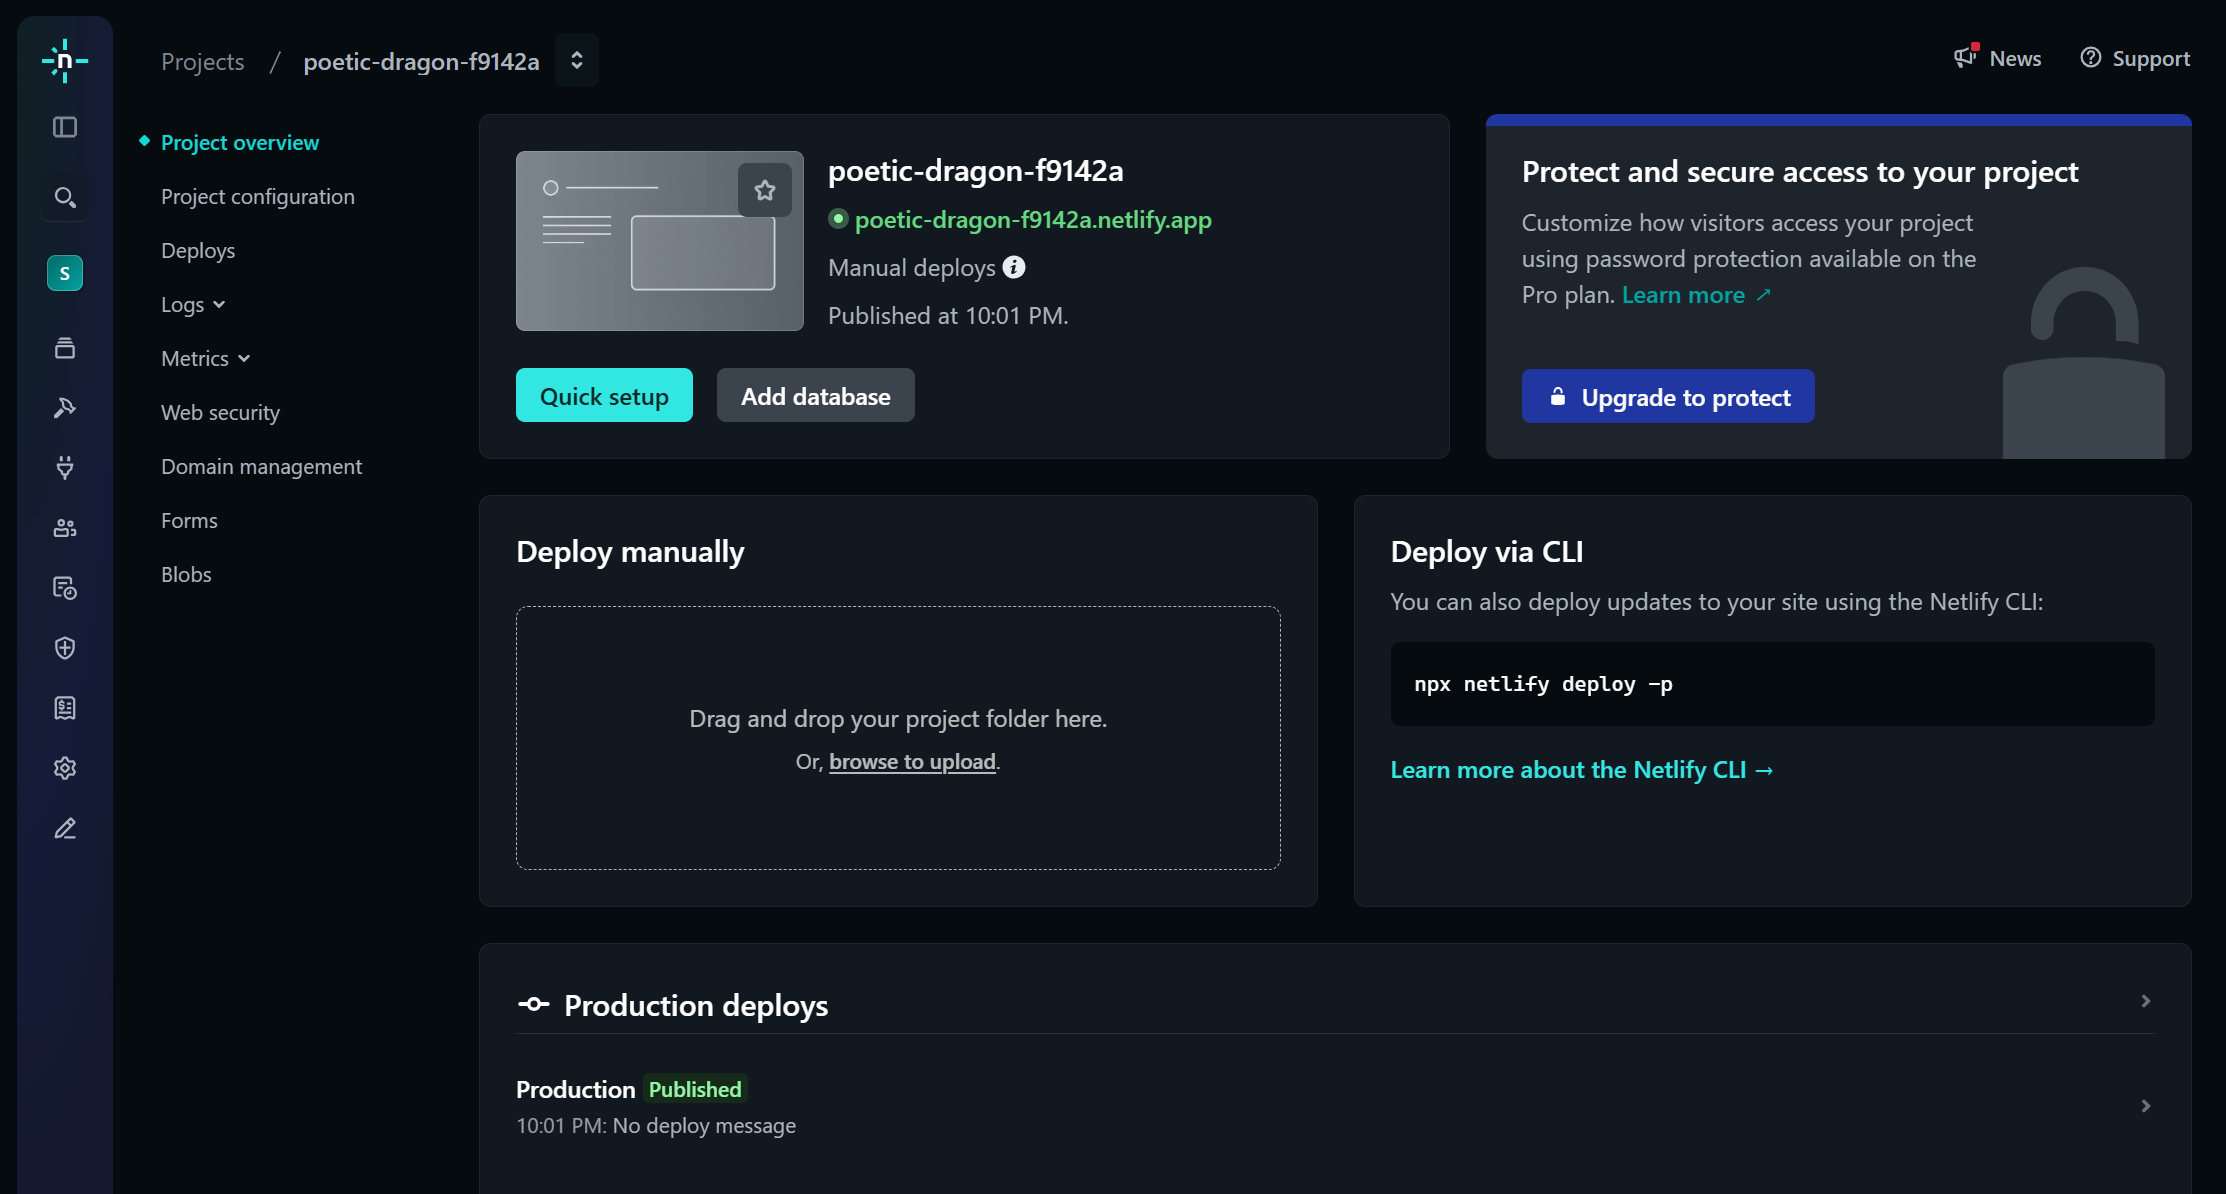Go to Projects in the breadcrumb
The height and width of the screenshot is (1194, 2226).
[x=203, y=61]
